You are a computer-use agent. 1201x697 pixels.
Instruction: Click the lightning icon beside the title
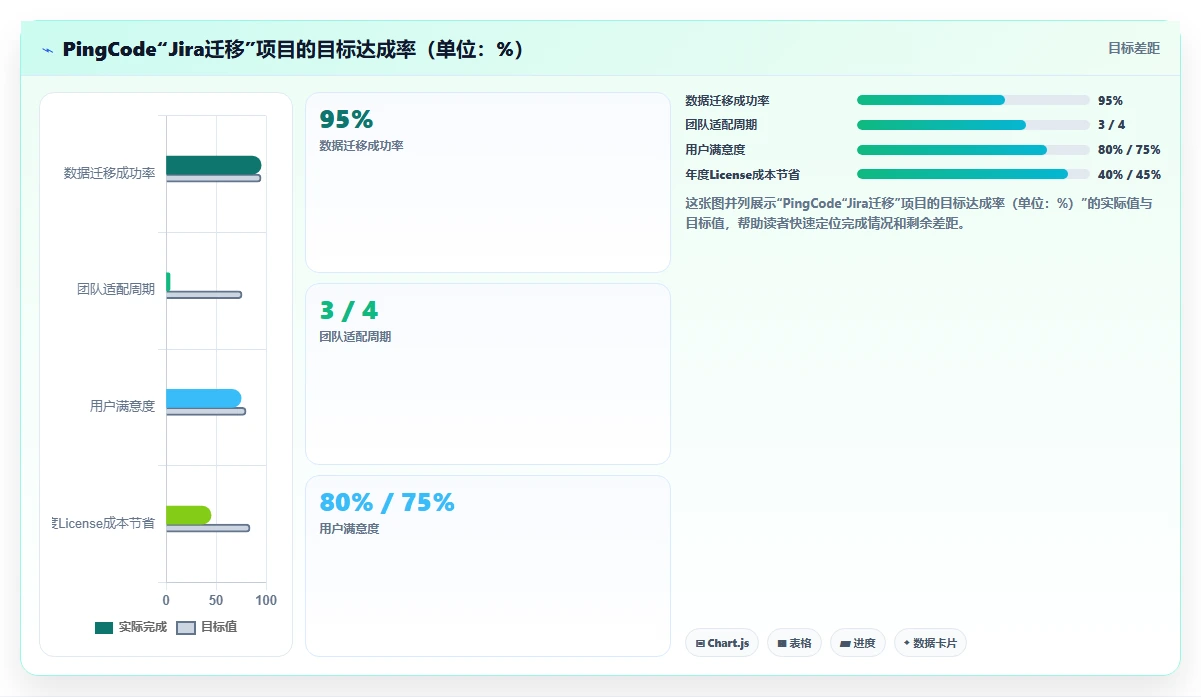point(48,50)
